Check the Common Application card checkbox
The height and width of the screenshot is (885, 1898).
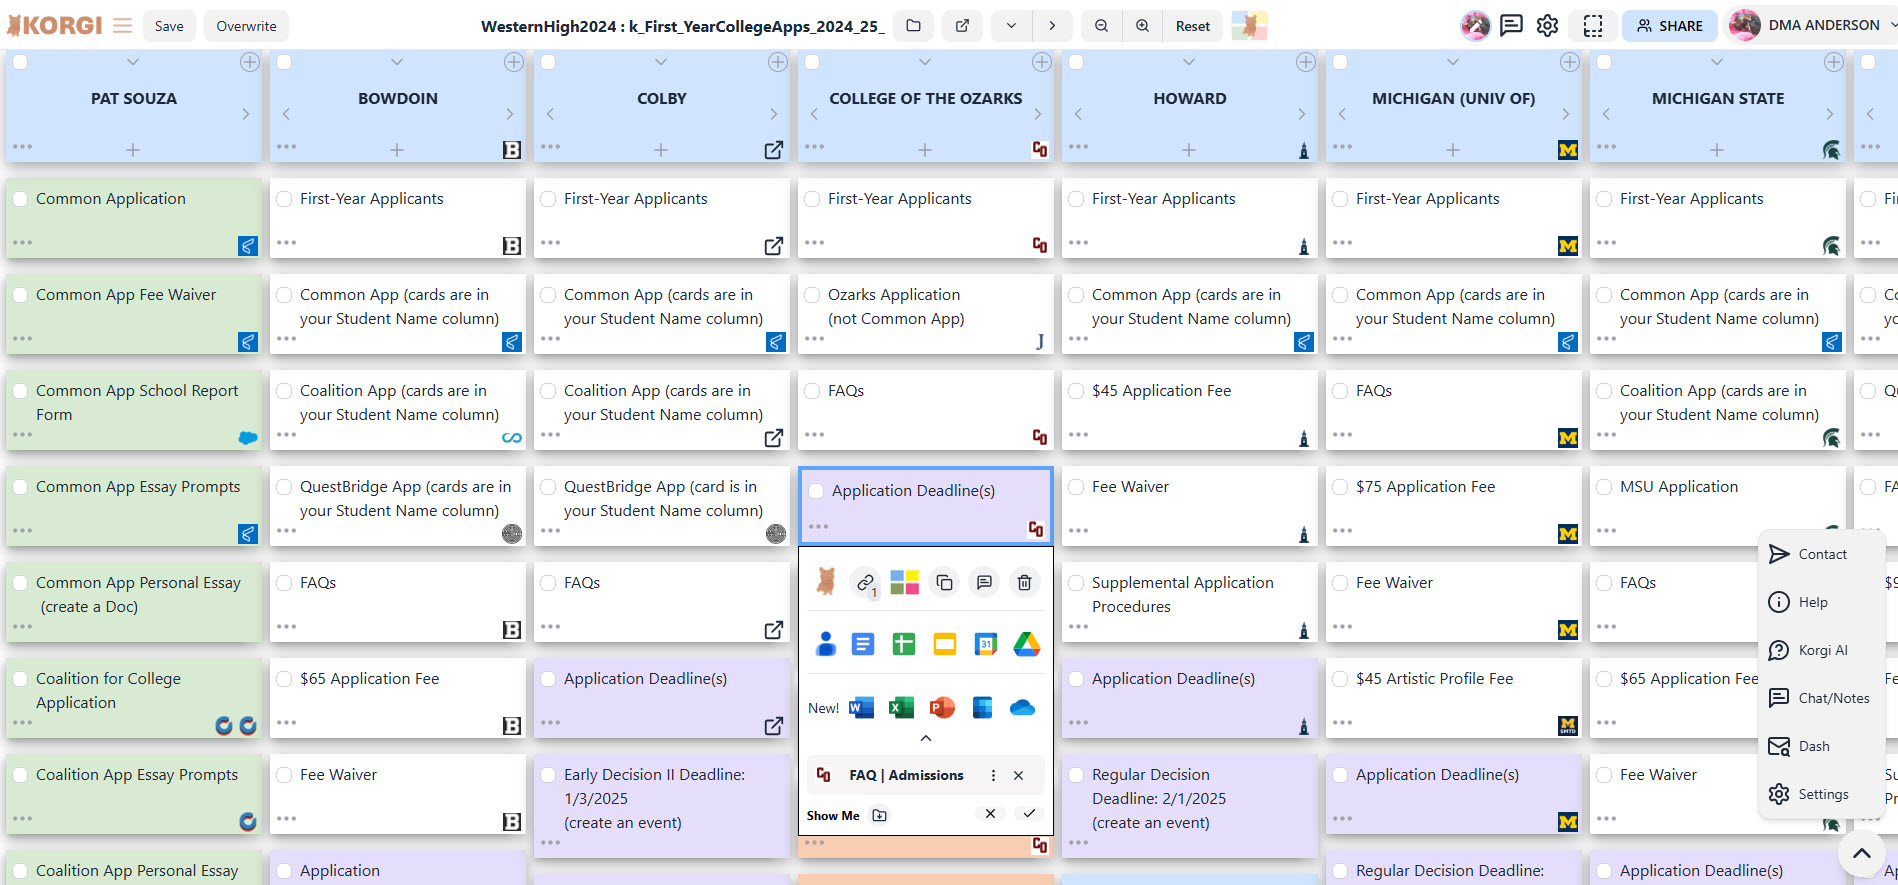tap(20, 199)
